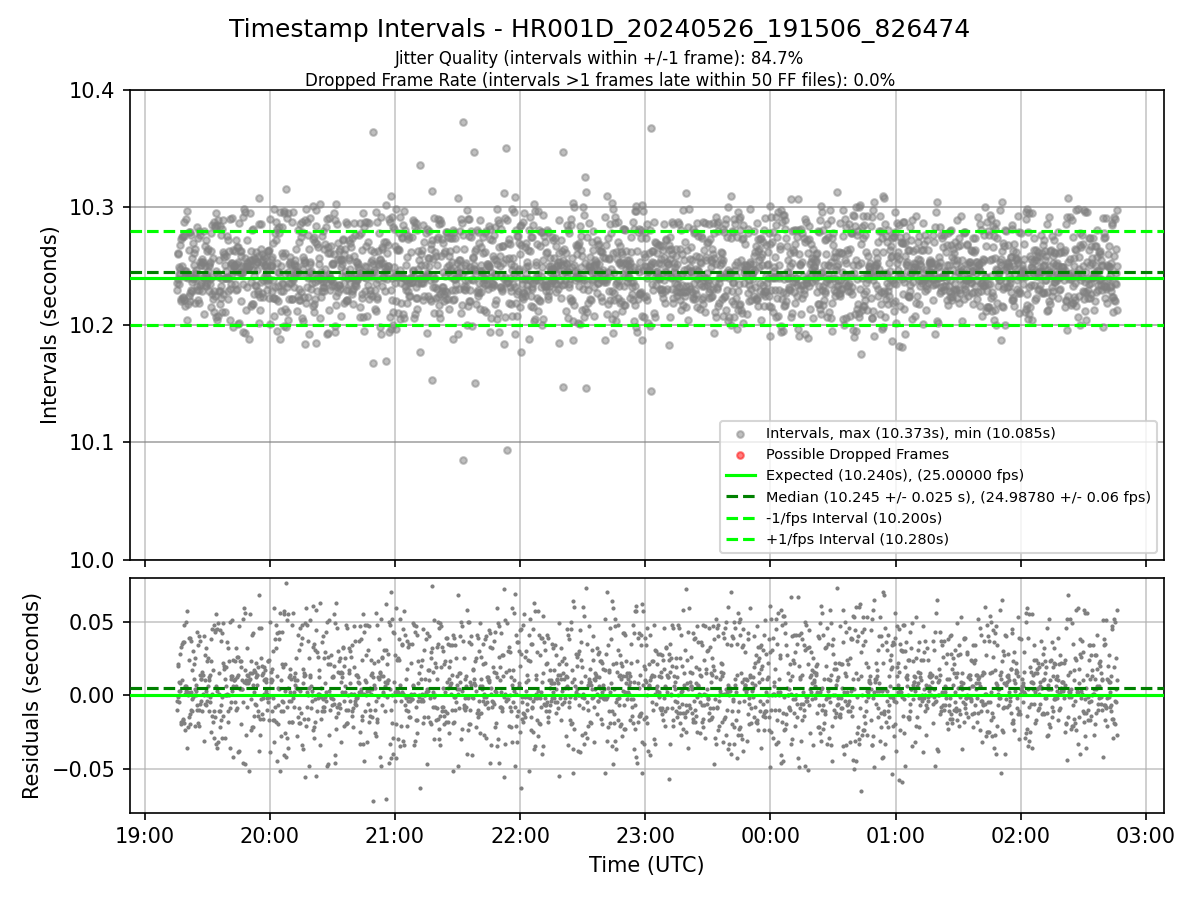Click the '-1/fps Interval (10.200s)' legend entry

[x=854, y=517]
